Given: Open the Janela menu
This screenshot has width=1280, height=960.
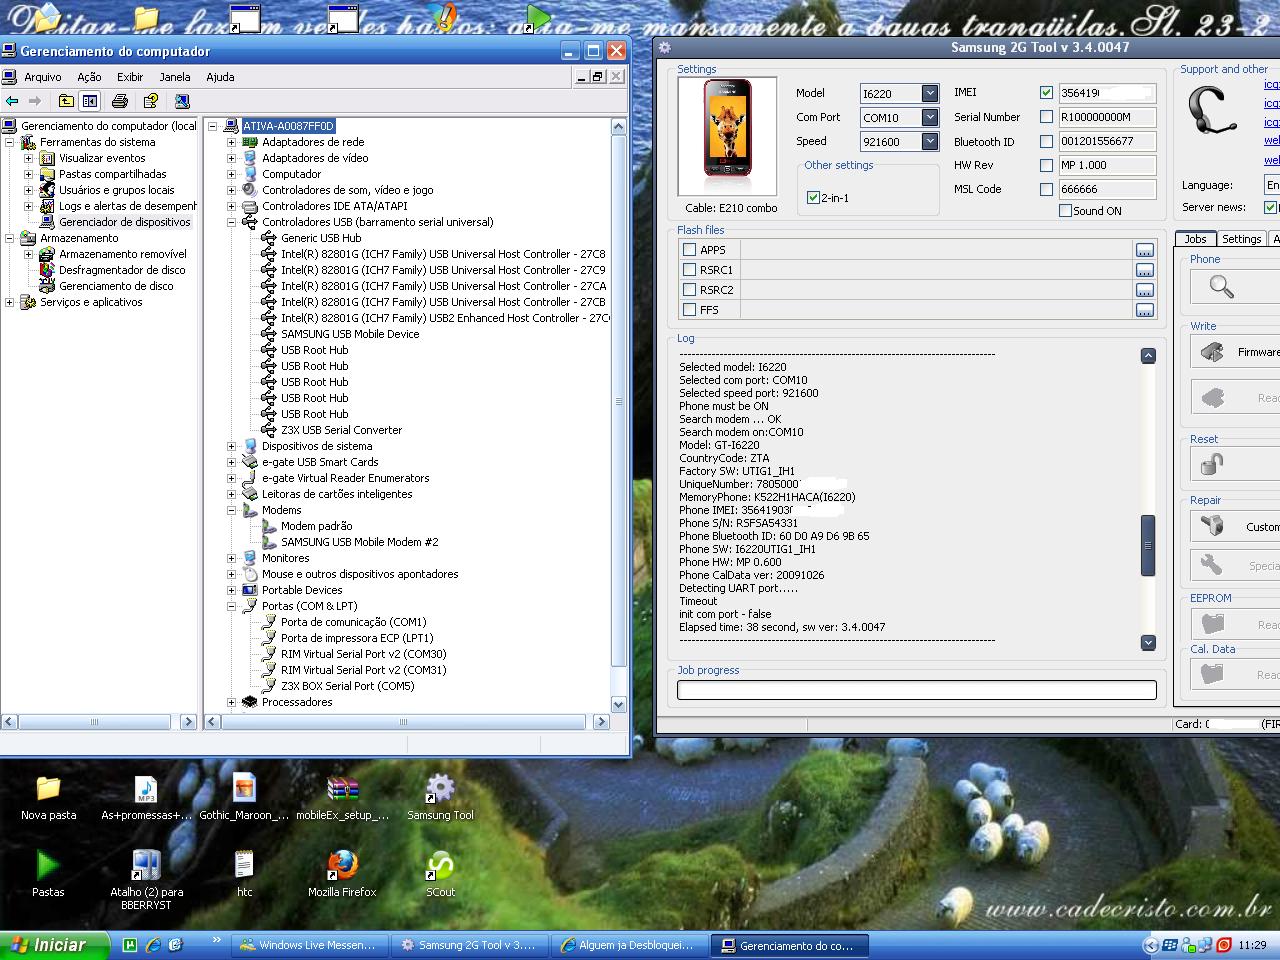Looking at the screenshot, I should coord(174,77).
